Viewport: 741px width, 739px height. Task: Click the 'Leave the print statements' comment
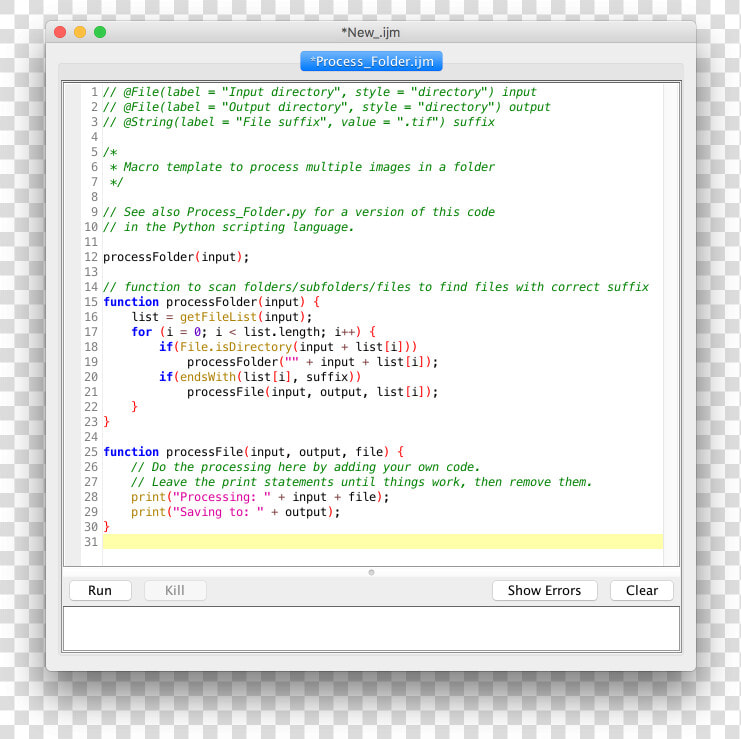click(362, 482)
